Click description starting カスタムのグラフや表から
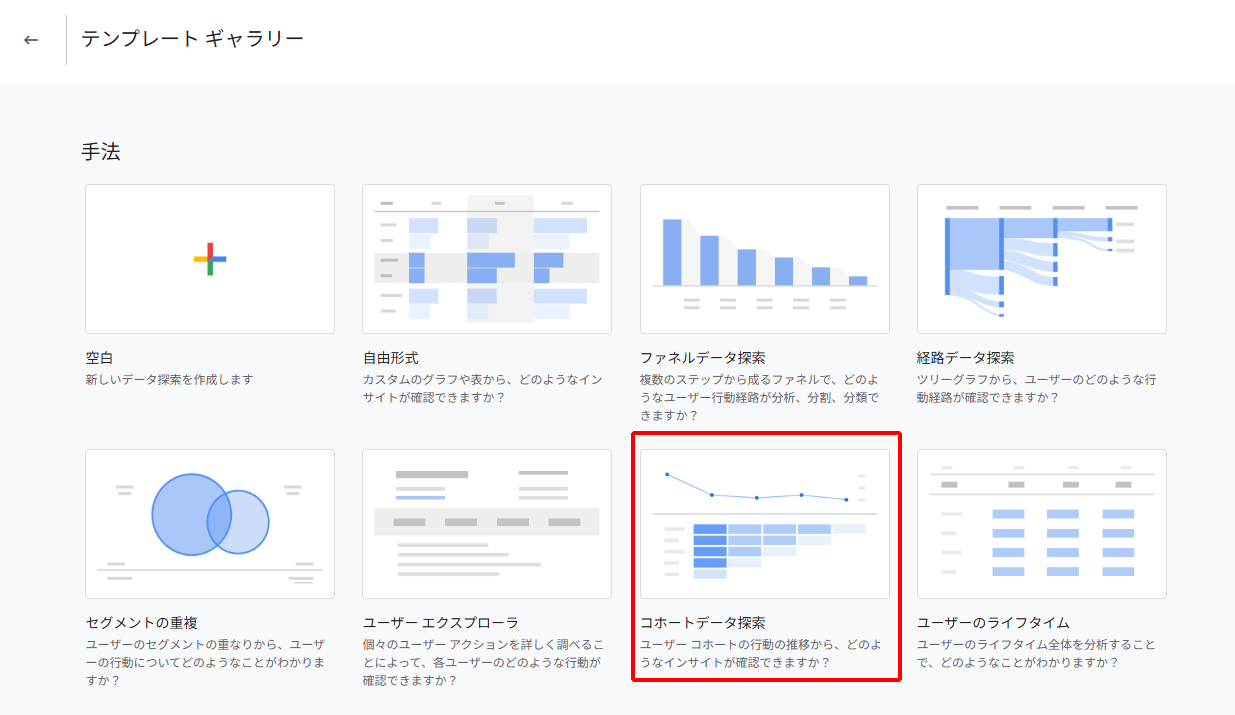The height and width of the screenshot is (715, 1235). pos(485,388)
